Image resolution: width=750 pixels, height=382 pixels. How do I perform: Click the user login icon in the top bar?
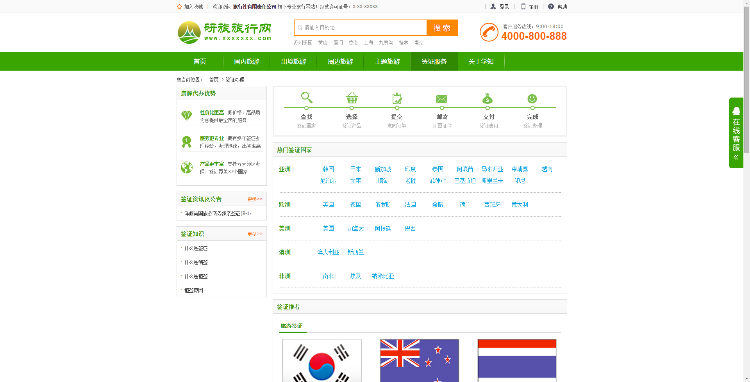(493, 7)
